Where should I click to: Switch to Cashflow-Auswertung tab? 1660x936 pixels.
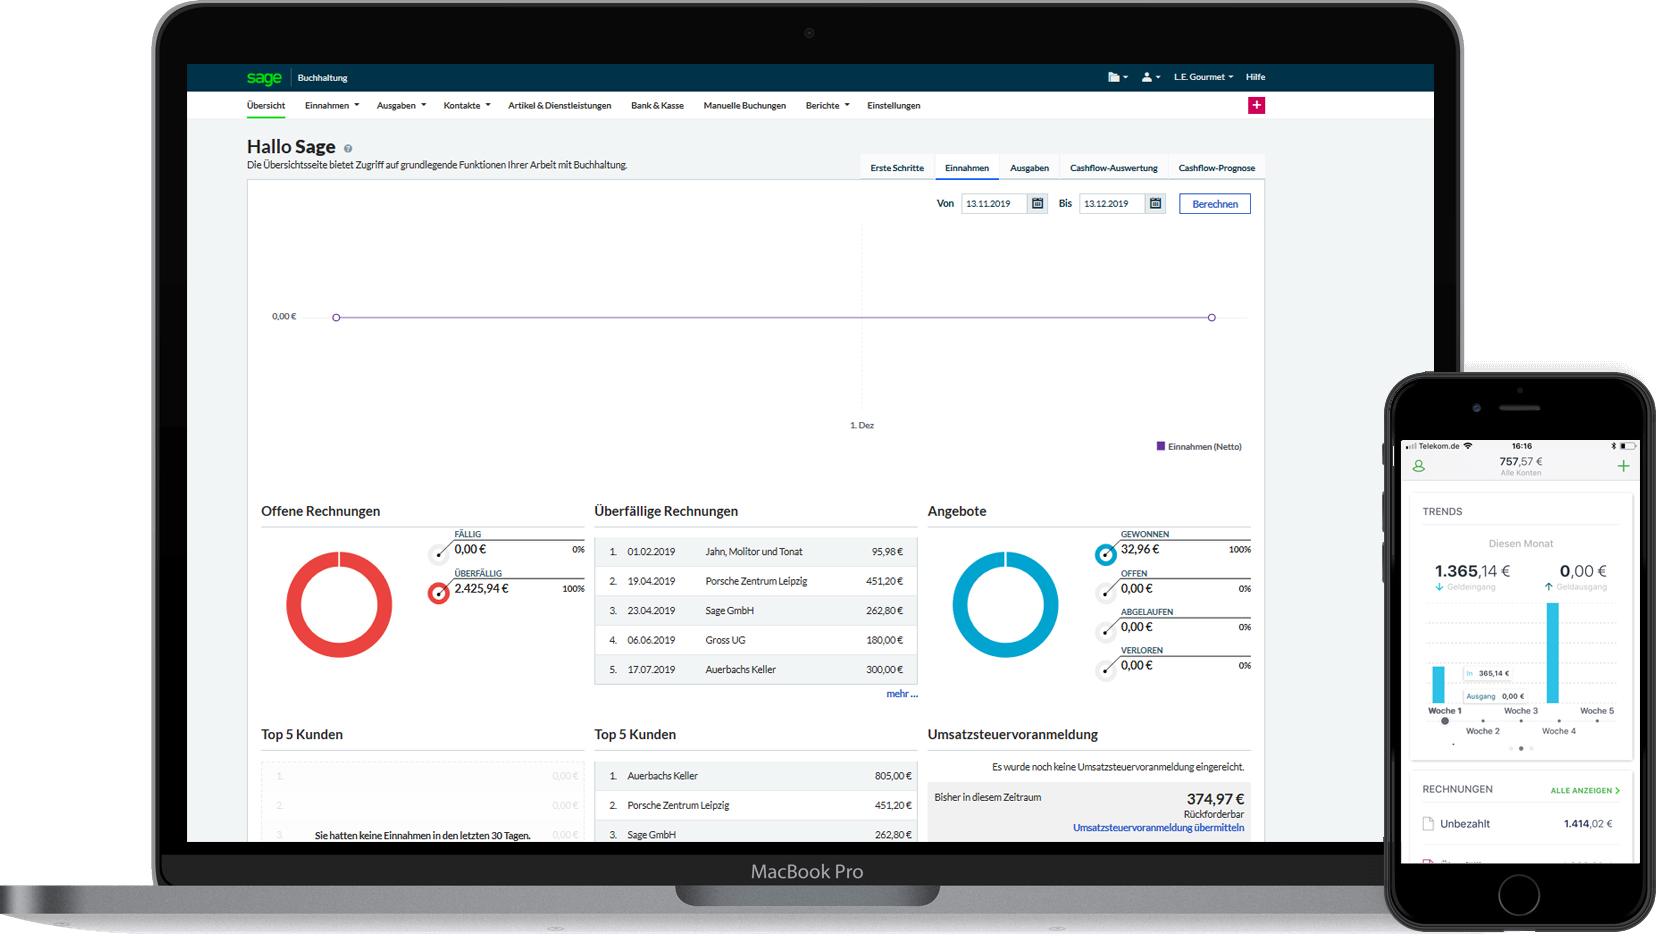[x=1114, y=168]
